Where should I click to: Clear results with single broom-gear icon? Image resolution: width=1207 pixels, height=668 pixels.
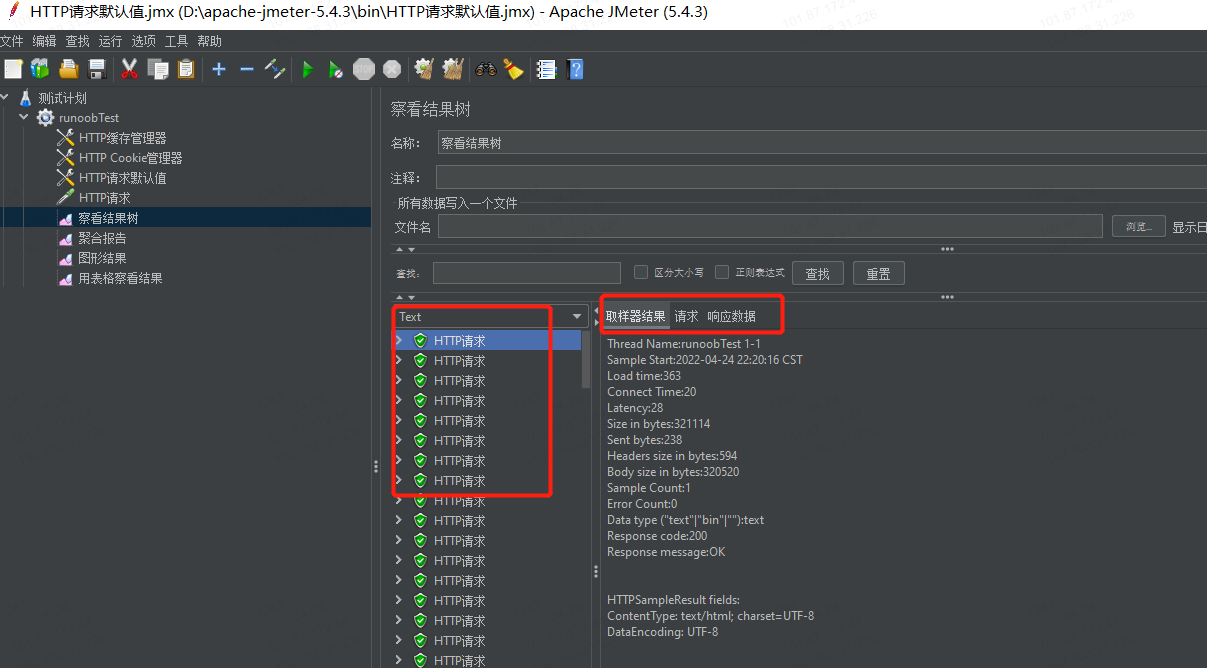(424, 69)
